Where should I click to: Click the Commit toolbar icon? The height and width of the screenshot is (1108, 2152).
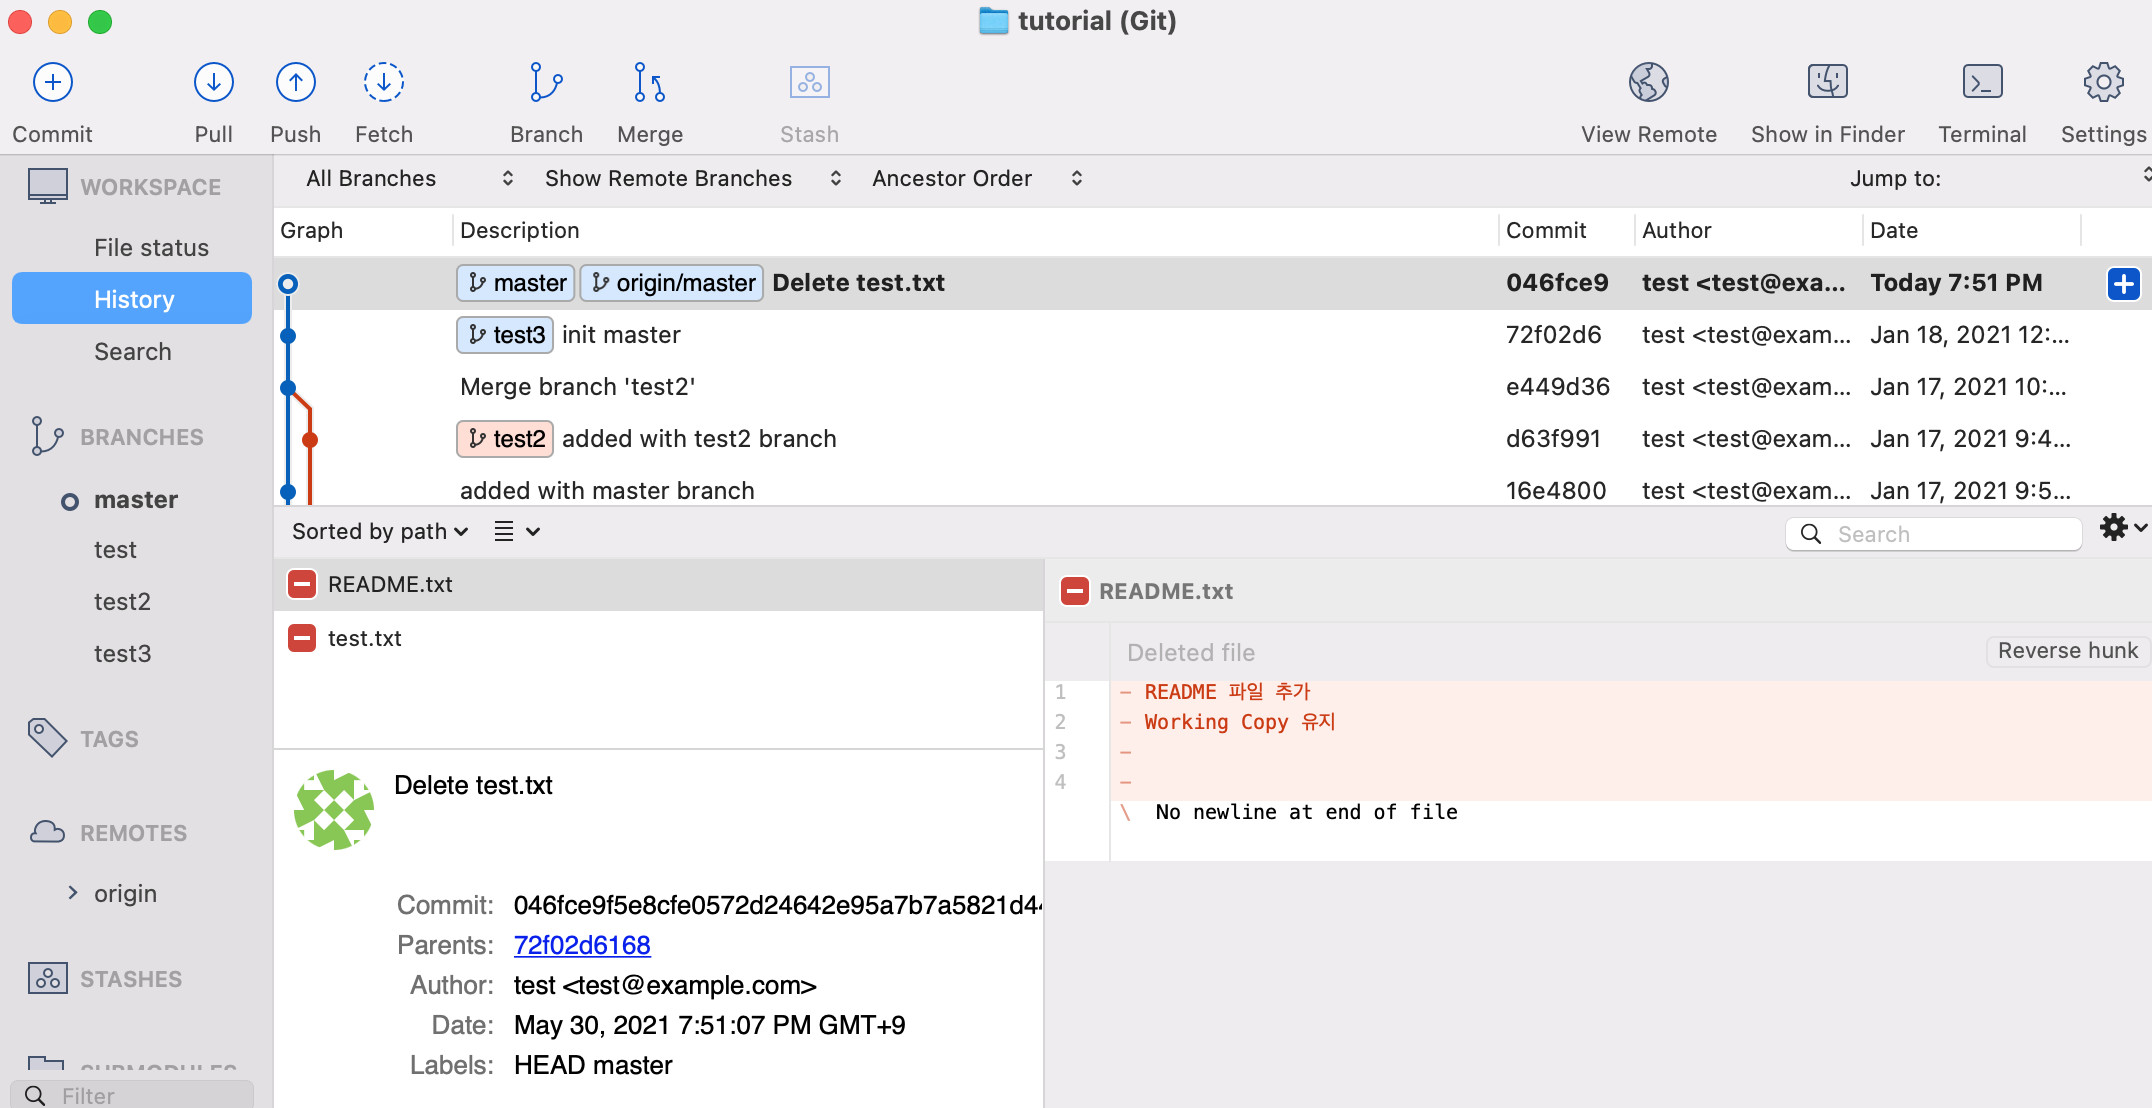pyautogui.click(x=53, y=83)
